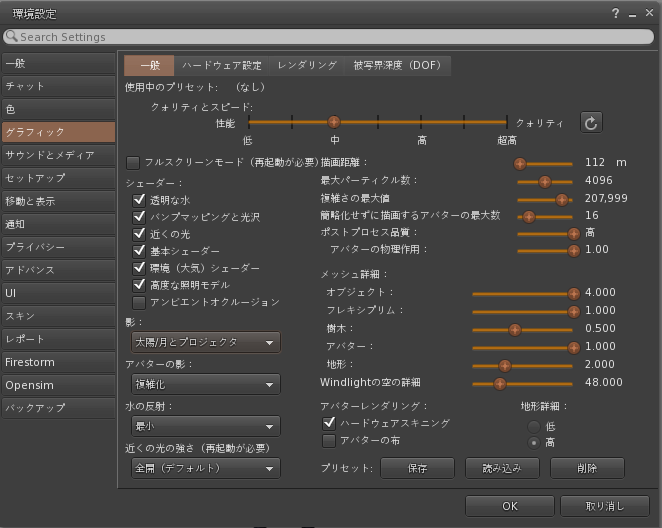Disable 透明な水 shader checkbox
This screenshot has height=528, width=662.
coord(139,200)
